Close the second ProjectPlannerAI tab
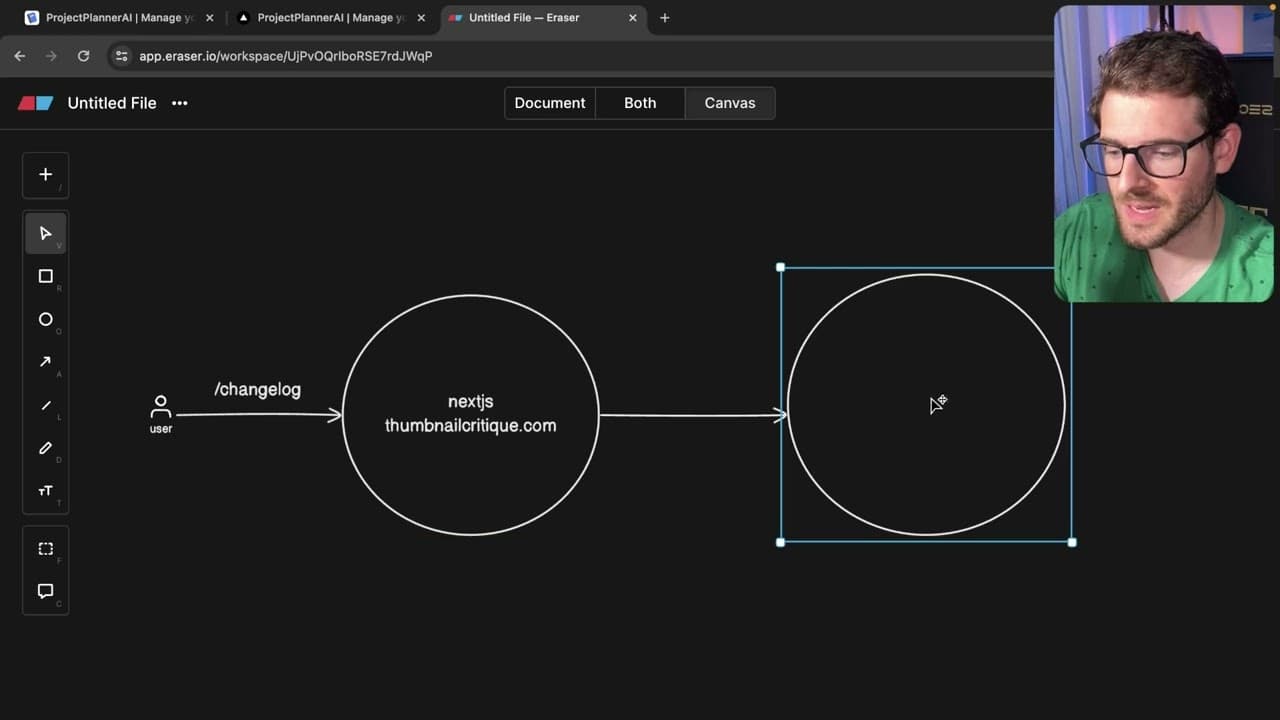Image resolution: width=1280 pixels, height=720 pixels. click(x=421, y=18)
